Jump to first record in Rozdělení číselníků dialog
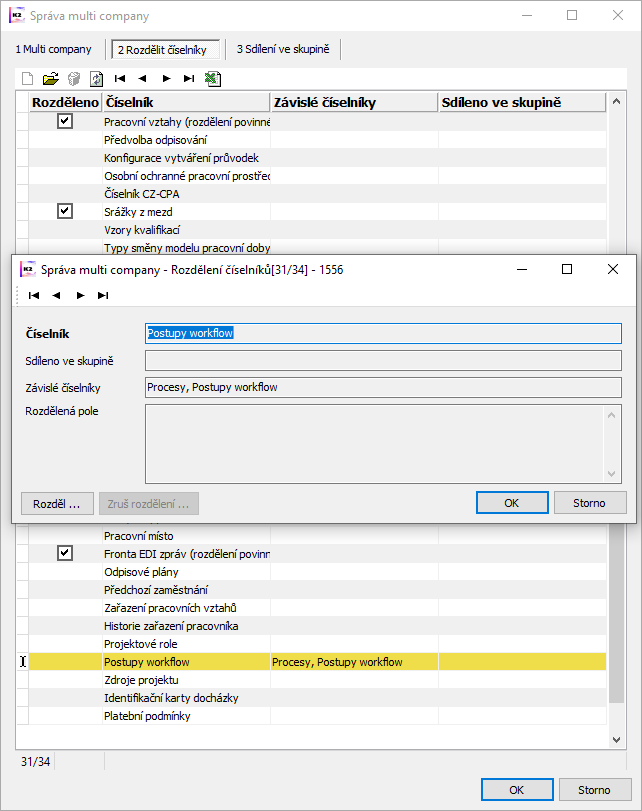The image size is (642, 811). [x=34, y=295]
